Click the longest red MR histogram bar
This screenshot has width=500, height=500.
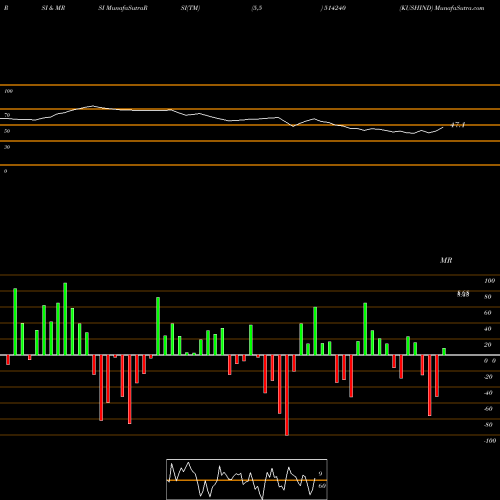287,395
